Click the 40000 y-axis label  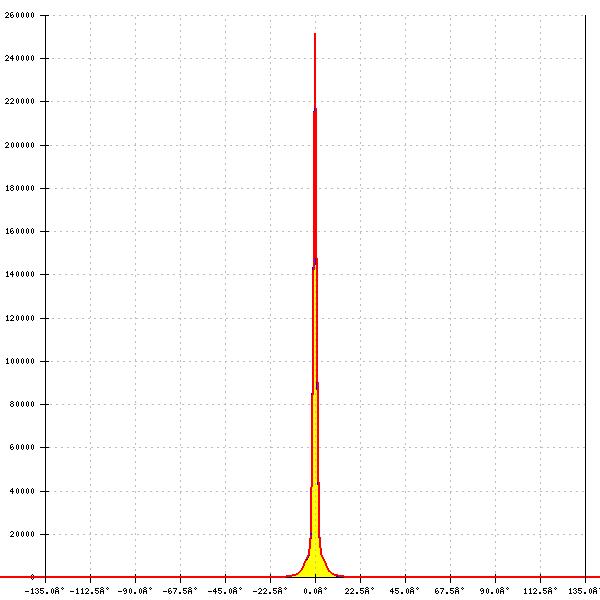coord(22,491)
